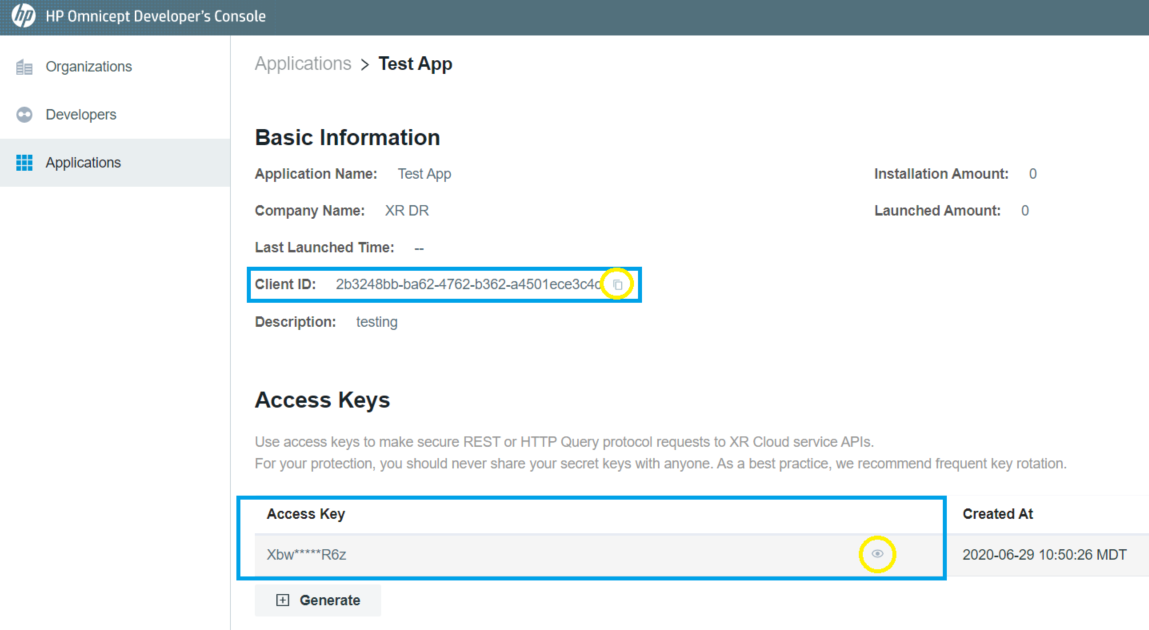Screen dimensions: 1149x630
Task: Open Organizations in the sidebar
Action: (x=88, y=67)
